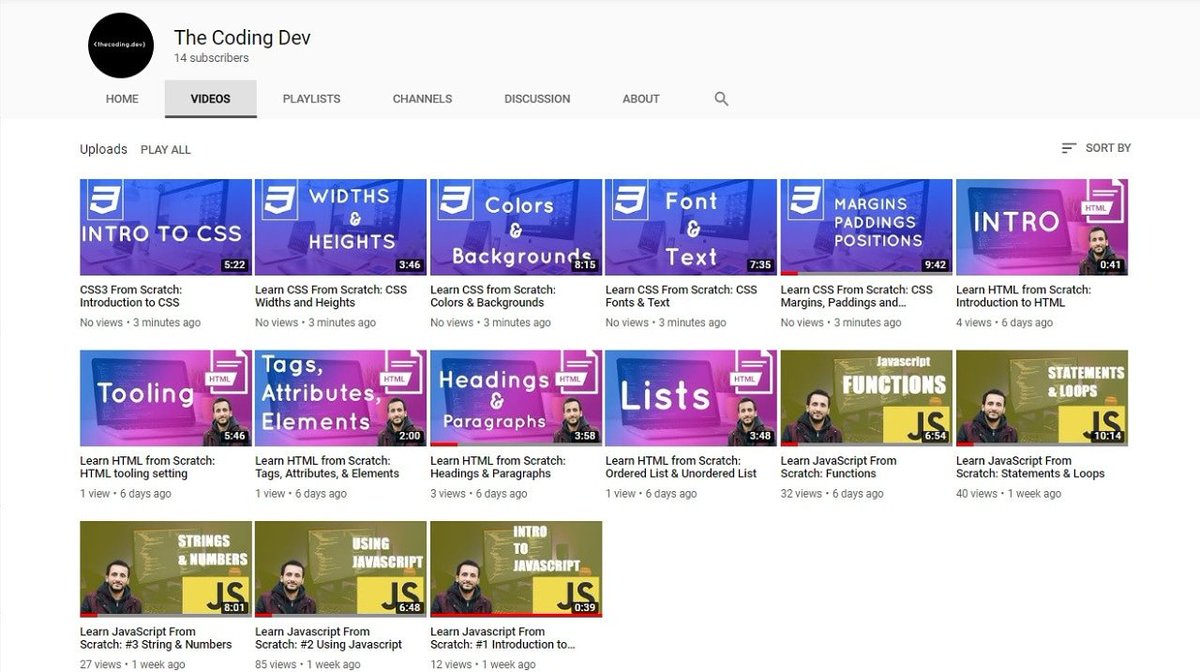Click The Coding Dev channel avatar
This screenshot has width=1200, height=672.
click(x=121, y=45)
